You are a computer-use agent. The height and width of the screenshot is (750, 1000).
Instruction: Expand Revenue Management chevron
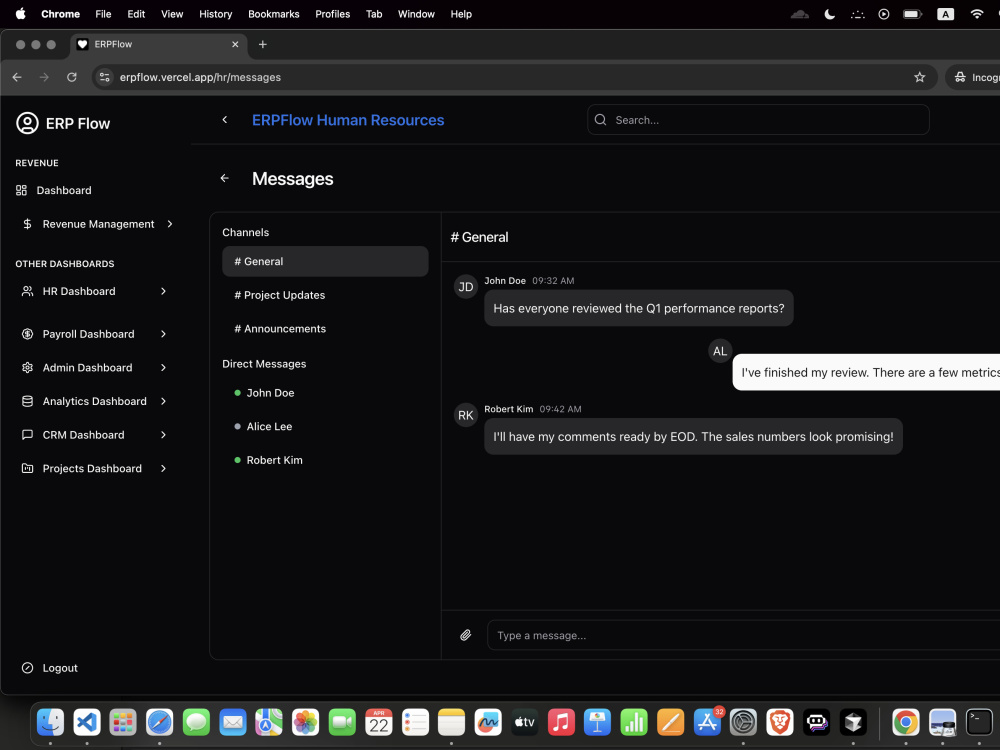tap(170, 224)
